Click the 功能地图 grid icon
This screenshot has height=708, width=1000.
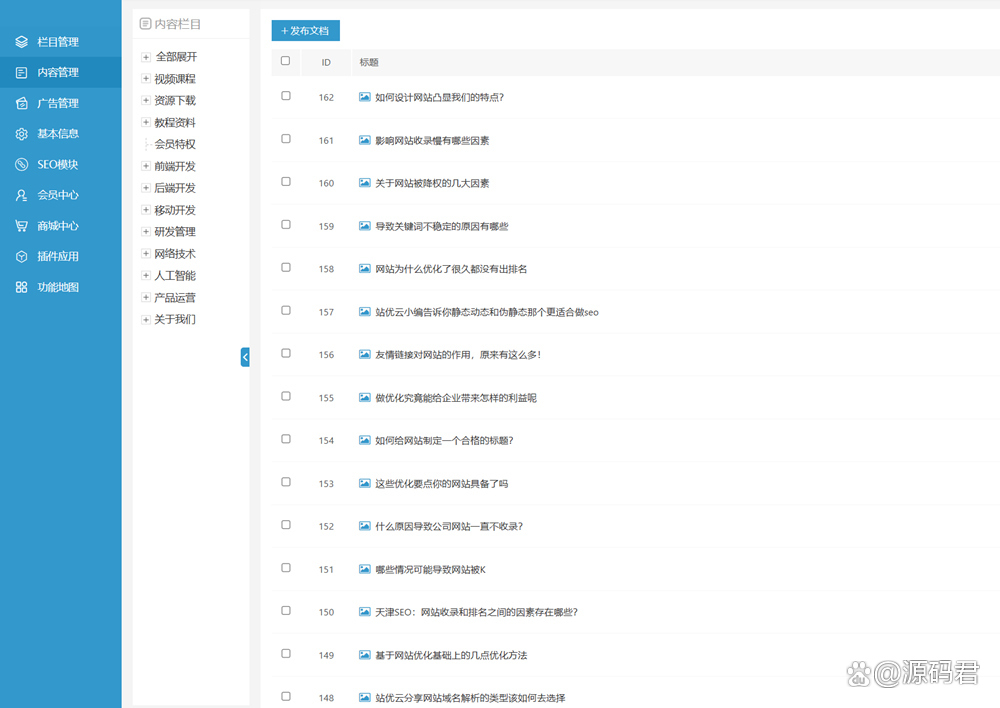pyautogui.click(x=22, y=287)
